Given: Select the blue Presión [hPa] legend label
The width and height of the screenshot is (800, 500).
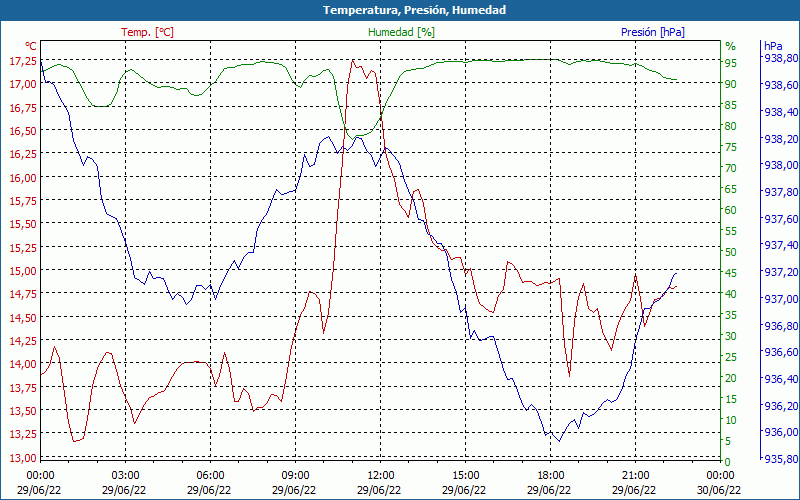Looking at the screenshot, I should tap(653, 32).
